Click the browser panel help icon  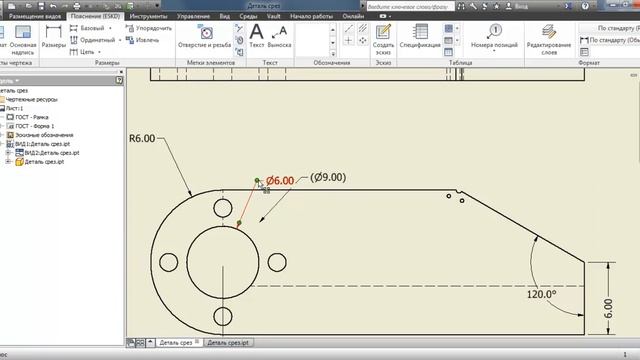pyautogui.click(x=119, y=80)
